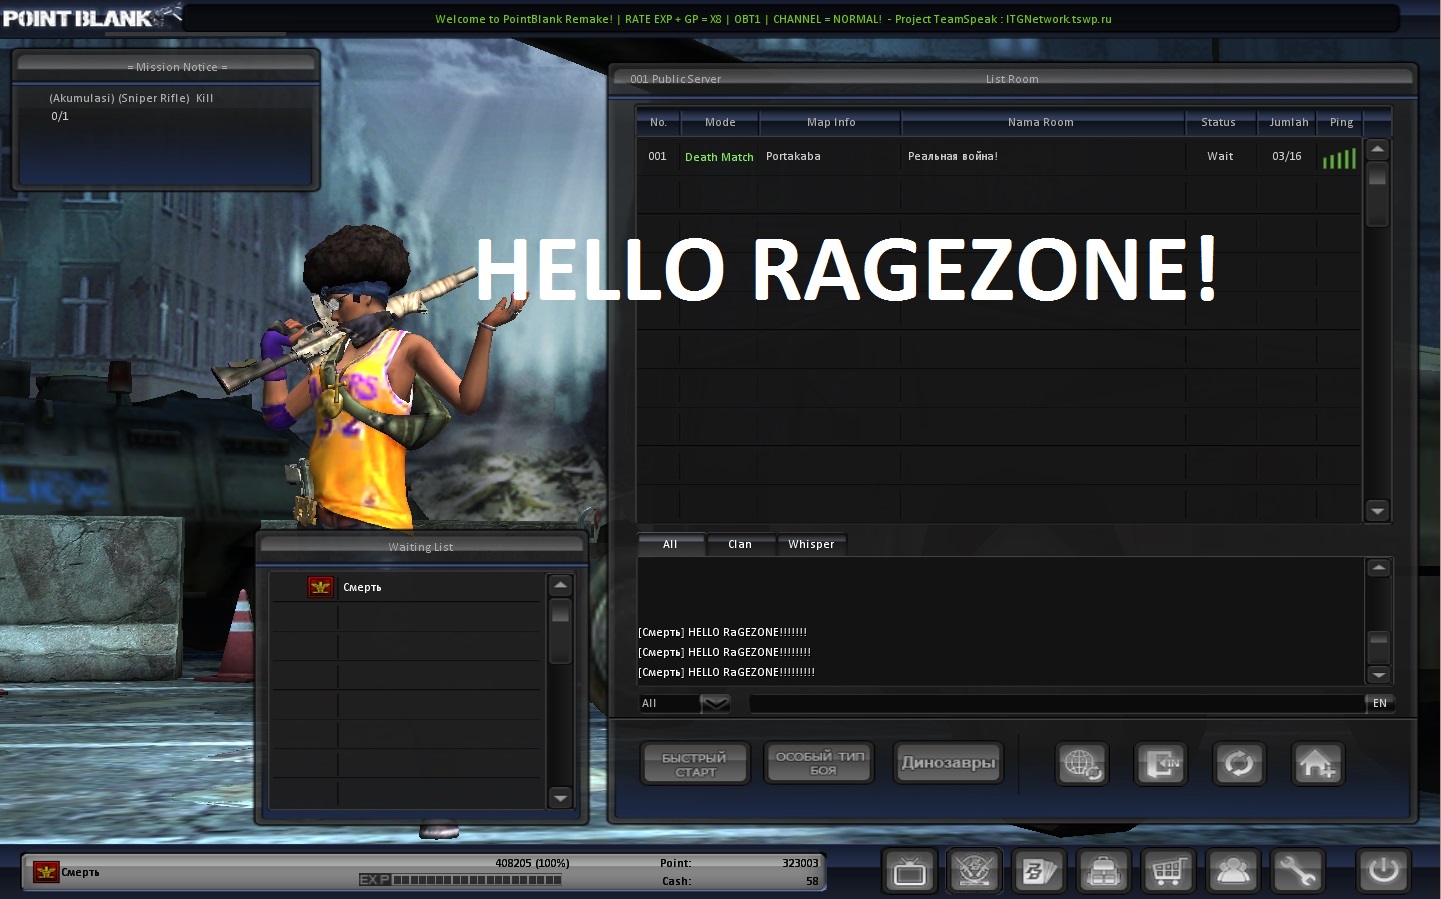This screenshot has height=899, width=1441.
Task: Click the Смерть nickname in bottom bar
Action: pos(80,872)
